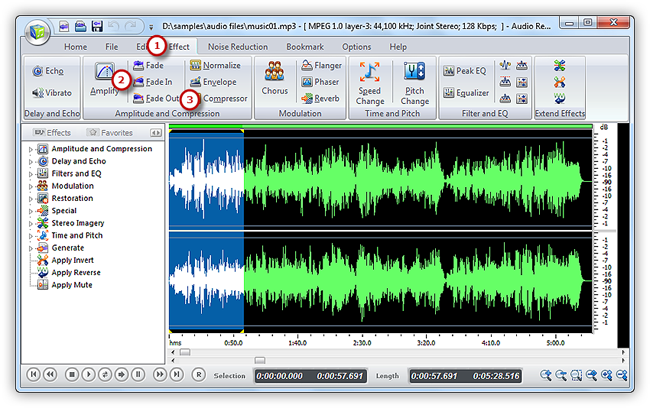Apply Fade Out to selection

click(156, 99)
